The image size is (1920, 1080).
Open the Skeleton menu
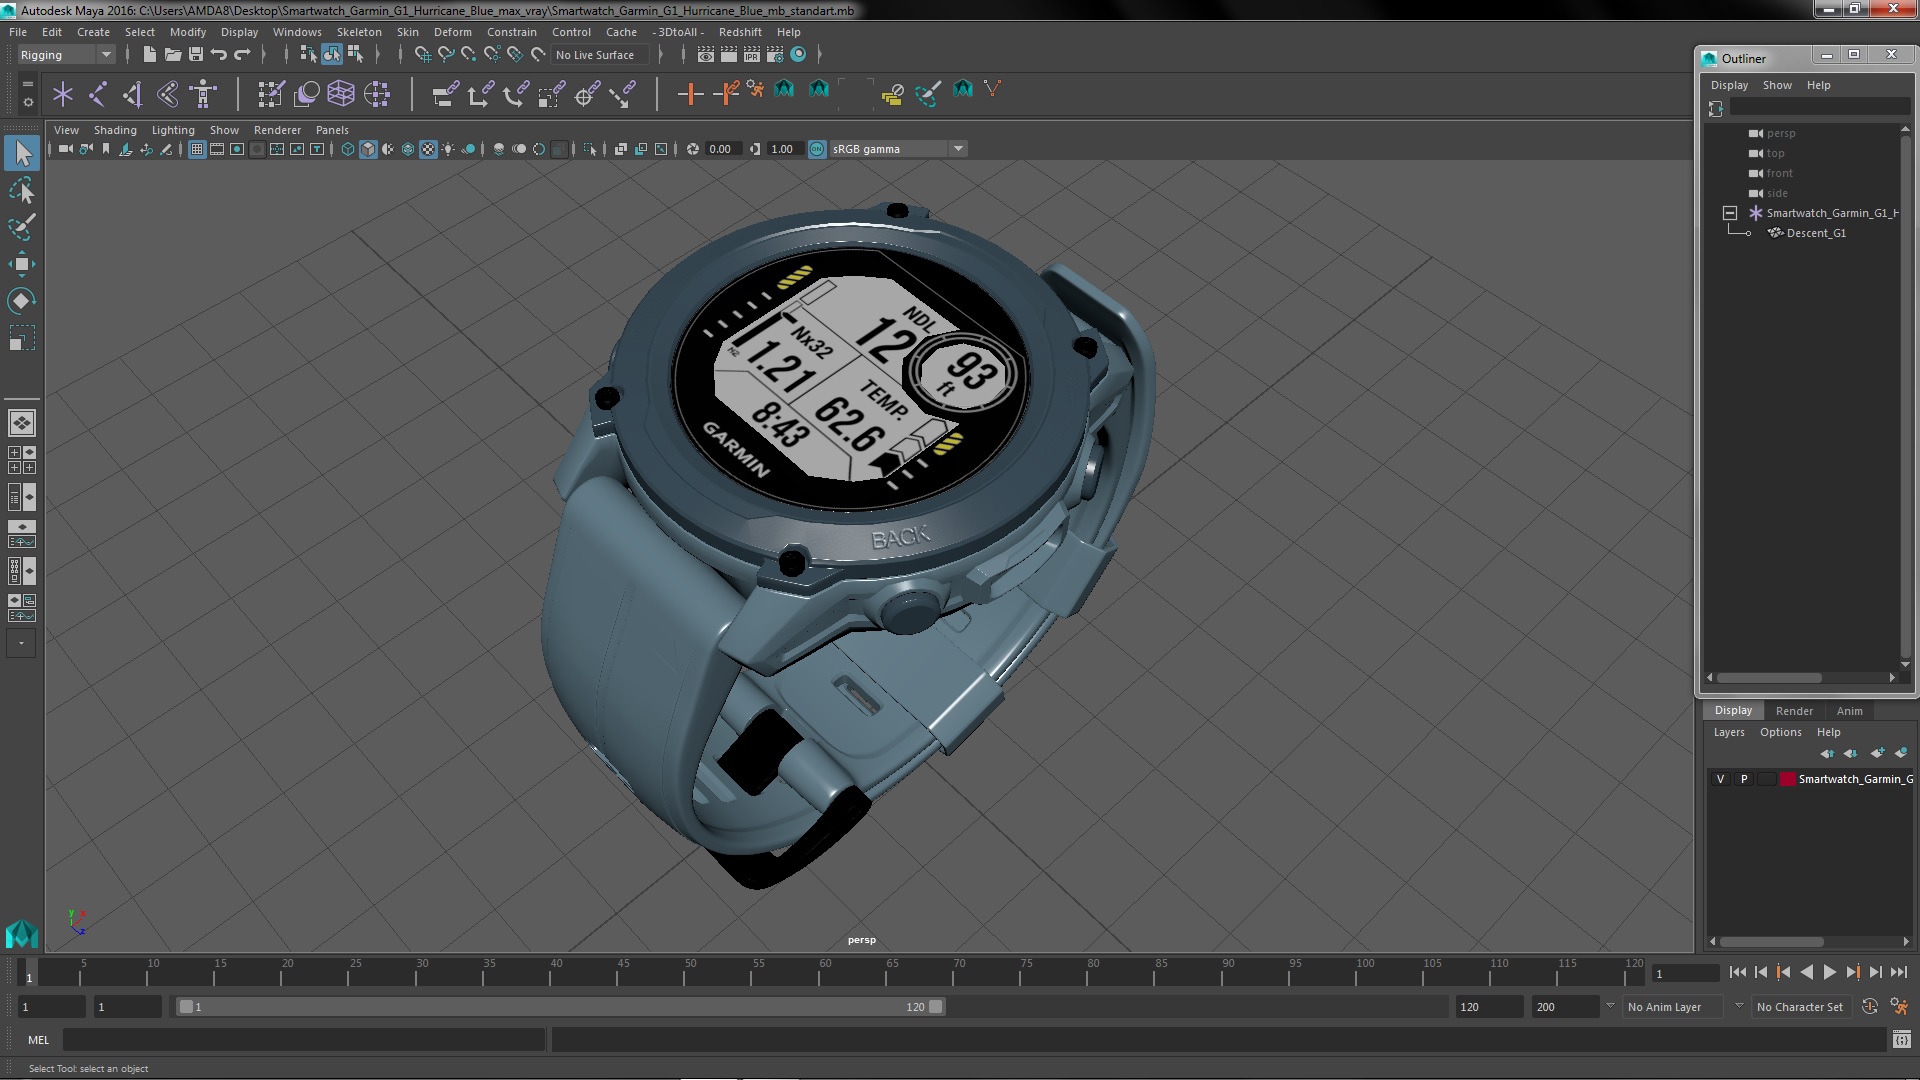pyautogui.click(x=359, y=32)
